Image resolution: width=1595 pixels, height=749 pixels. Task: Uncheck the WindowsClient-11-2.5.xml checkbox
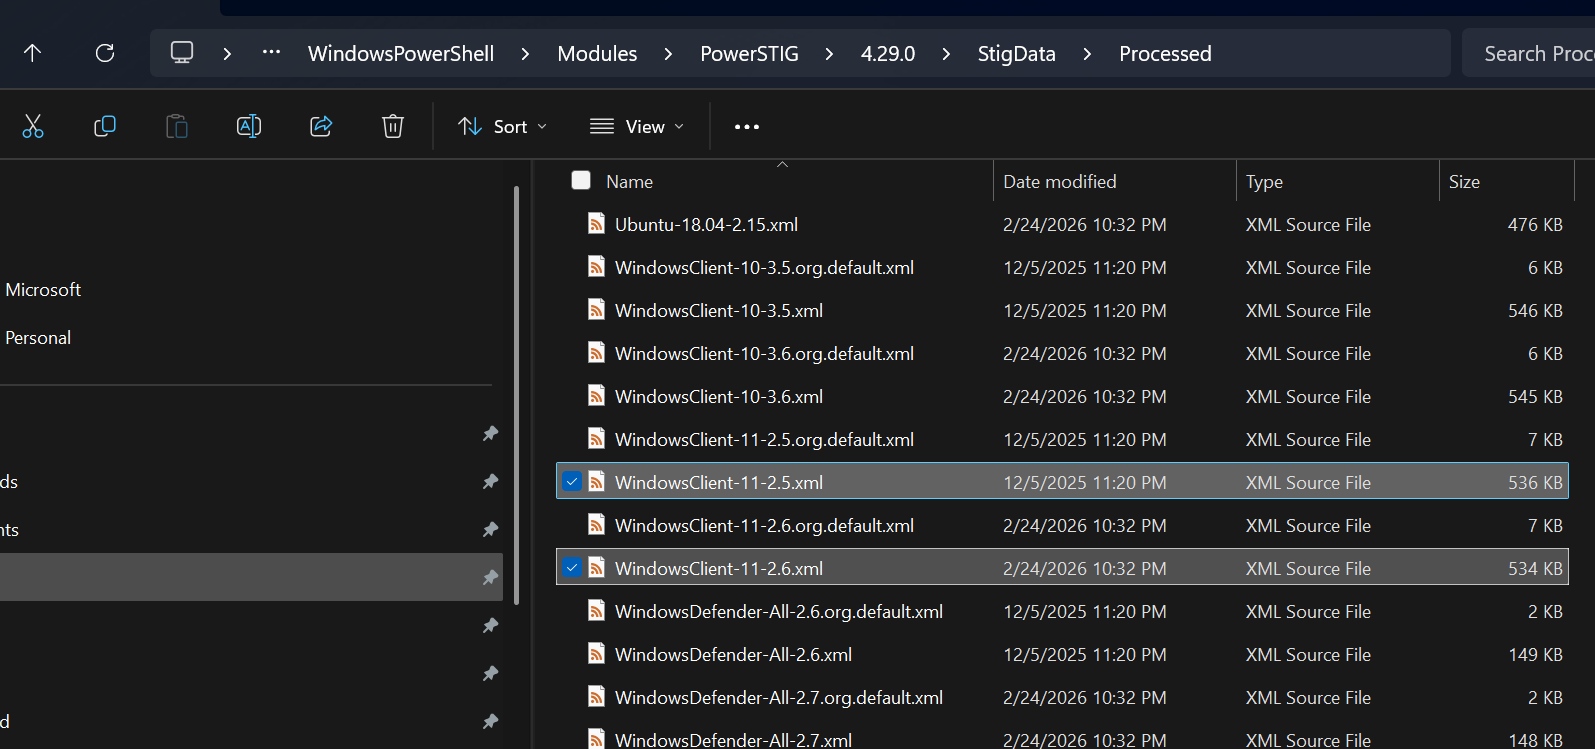[x=572, y=481]
